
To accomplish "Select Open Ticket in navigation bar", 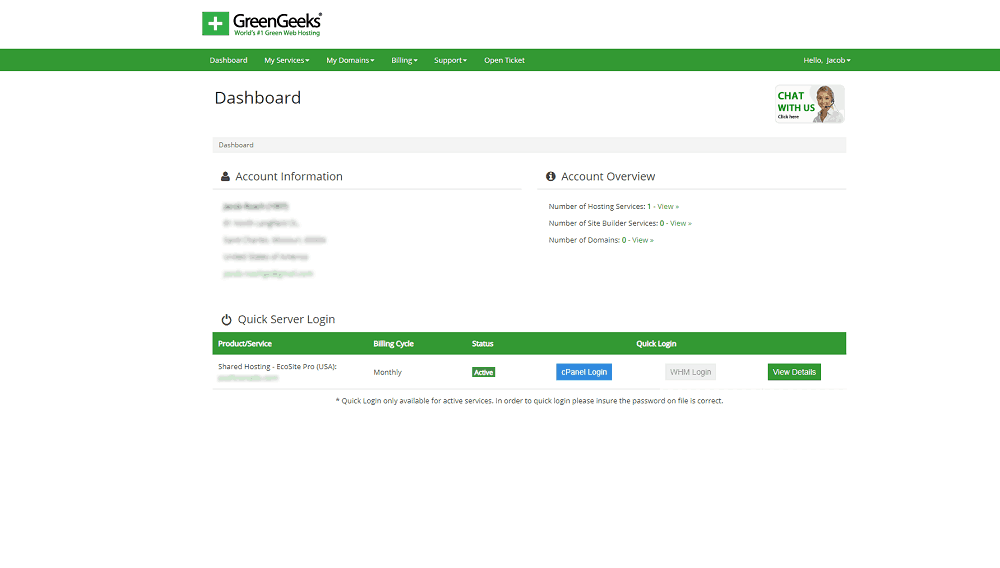I will 504,60.
